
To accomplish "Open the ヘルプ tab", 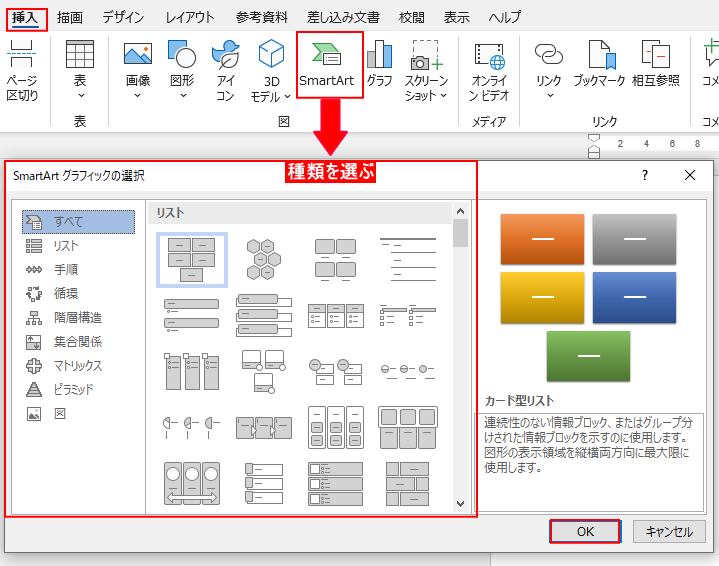I will [x=504, y=17].
